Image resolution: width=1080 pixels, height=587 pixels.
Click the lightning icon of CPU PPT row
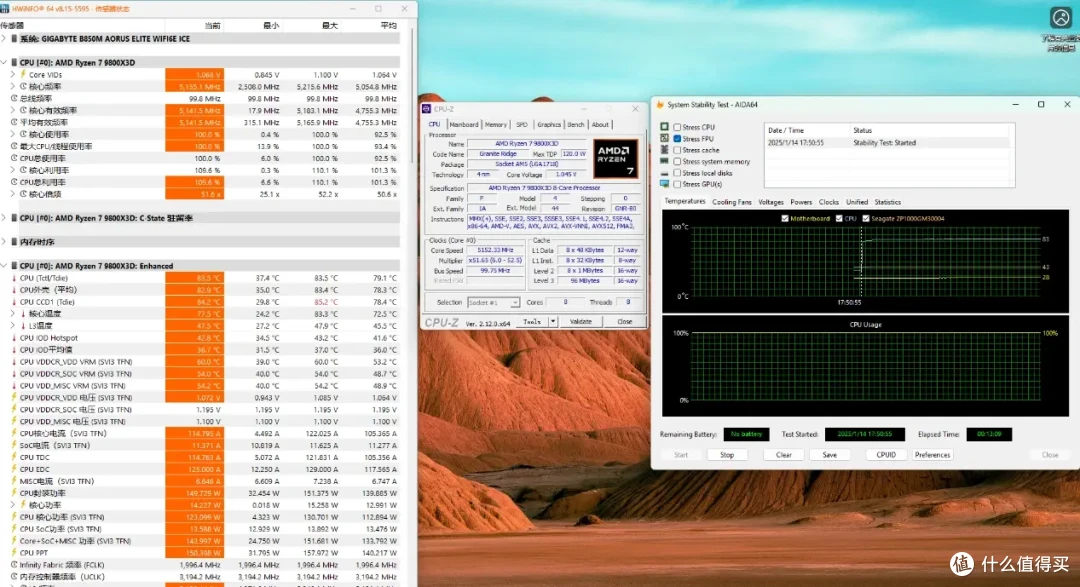click(x=14, y=553)
